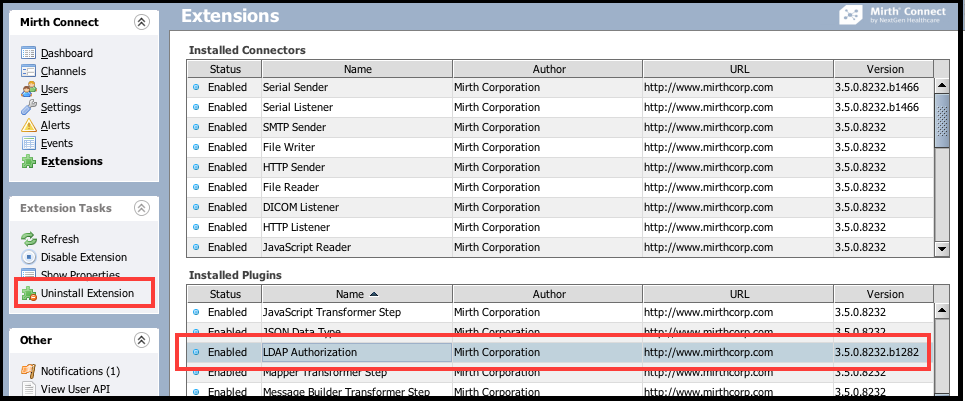Viewport: 965px width, 401px height.
Task: Sort connectors by Version column header
Action: [x=885, y=69]
